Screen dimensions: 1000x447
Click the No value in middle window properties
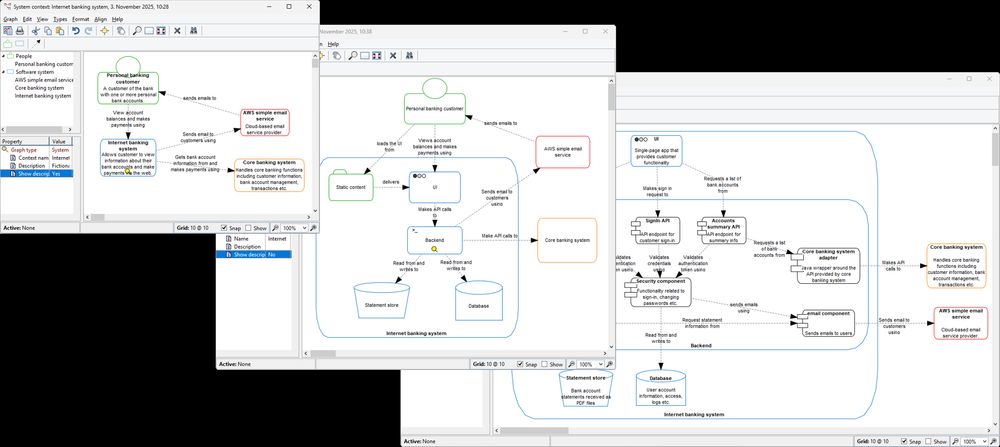coord(279,254)
